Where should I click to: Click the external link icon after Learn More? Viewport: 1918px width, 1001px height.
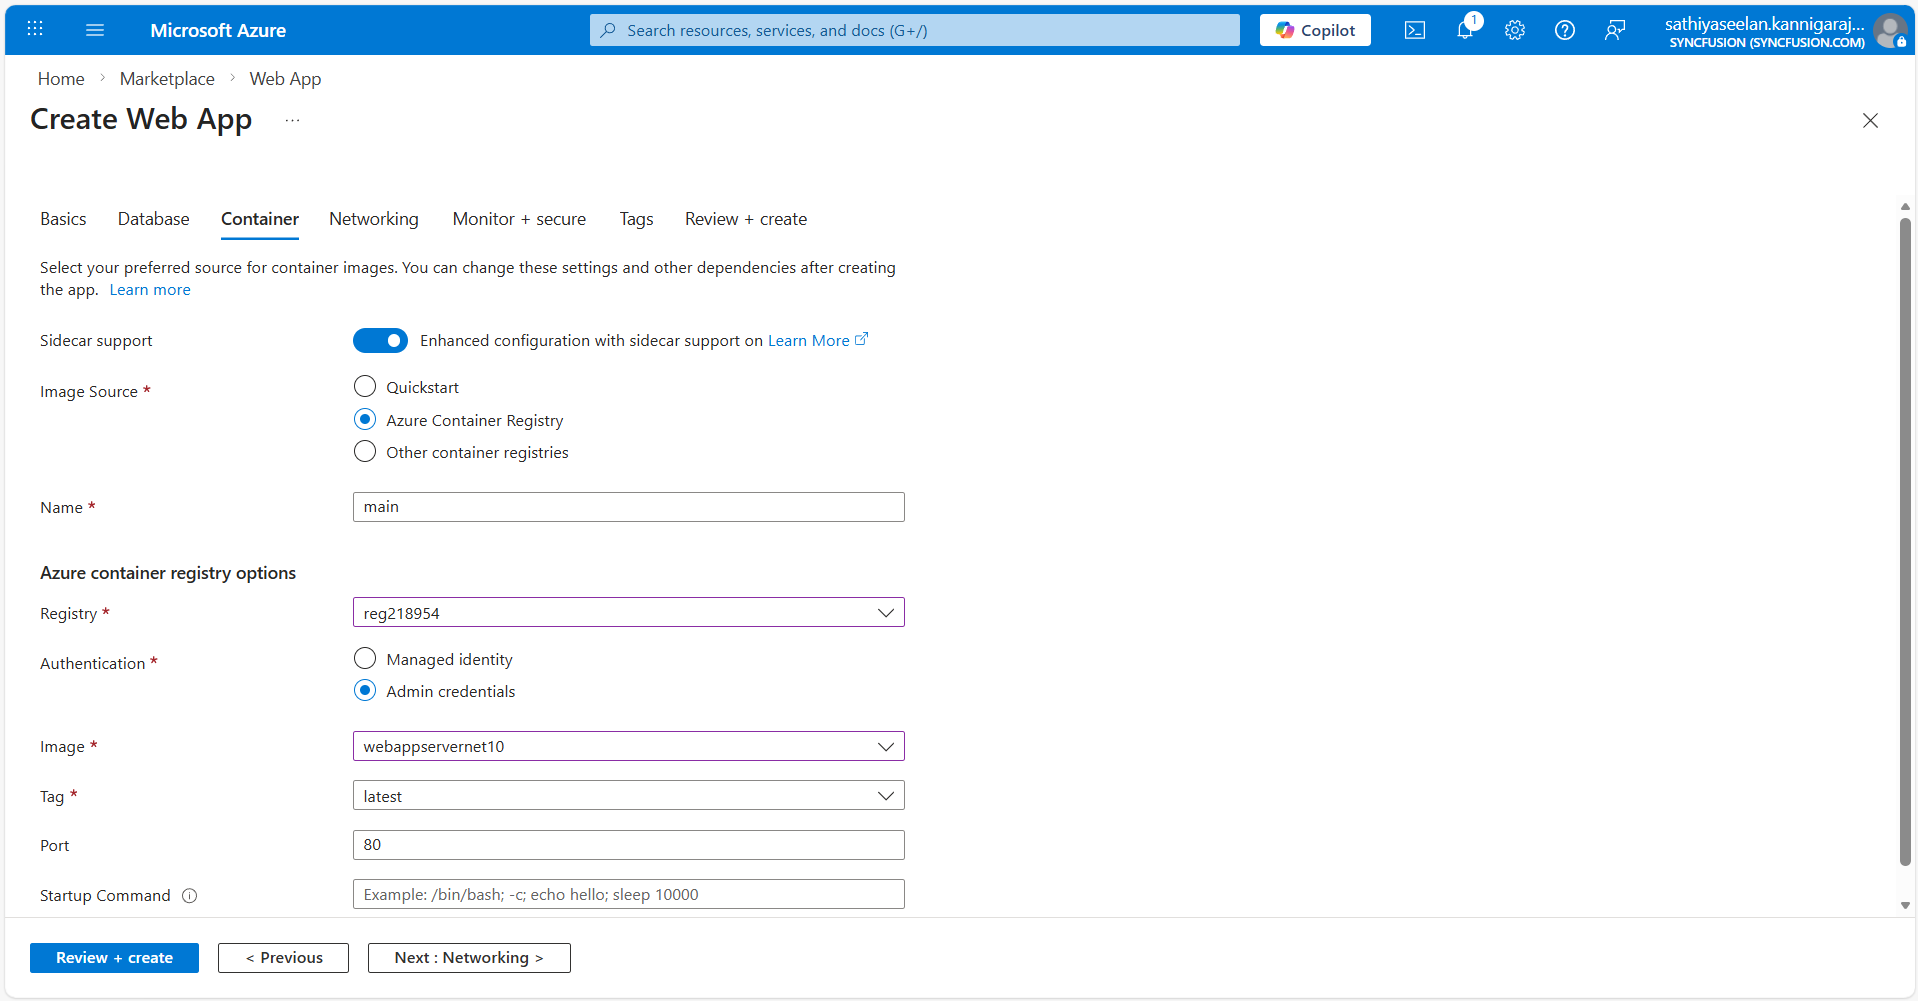click(x=862, y=339)
